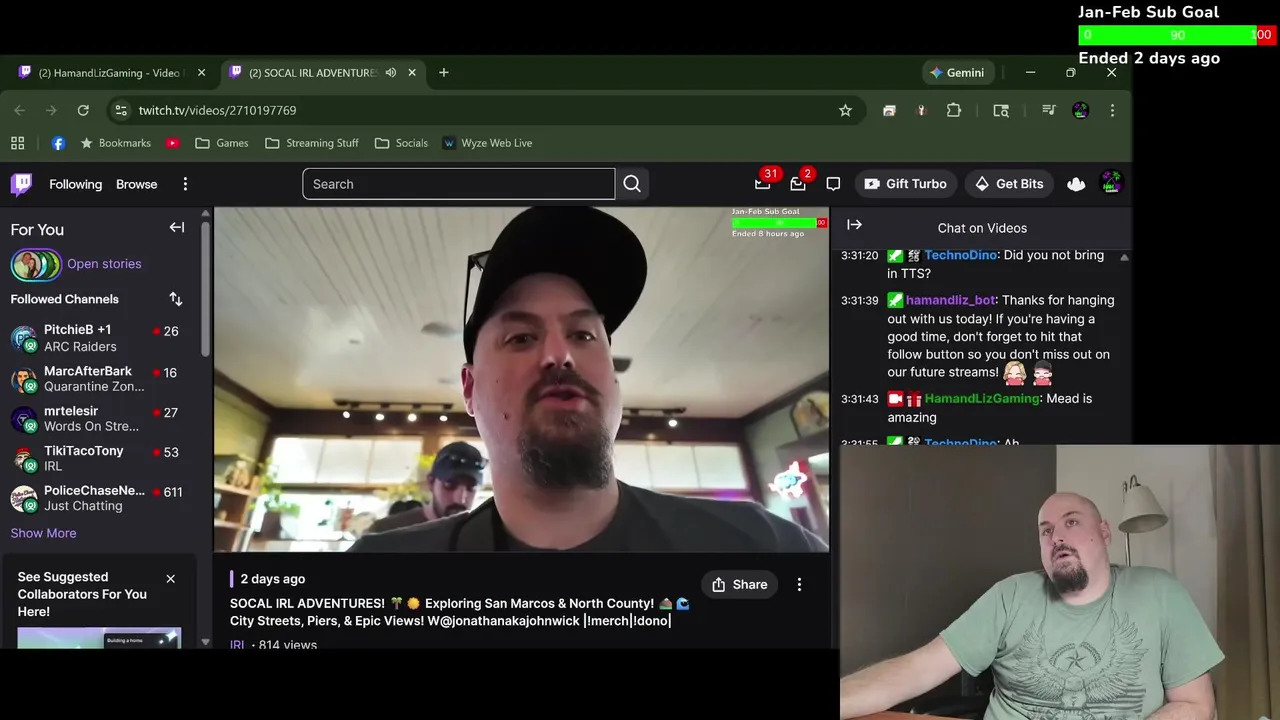
Task: Open the Twitch home logo
Action: (21, 184)
